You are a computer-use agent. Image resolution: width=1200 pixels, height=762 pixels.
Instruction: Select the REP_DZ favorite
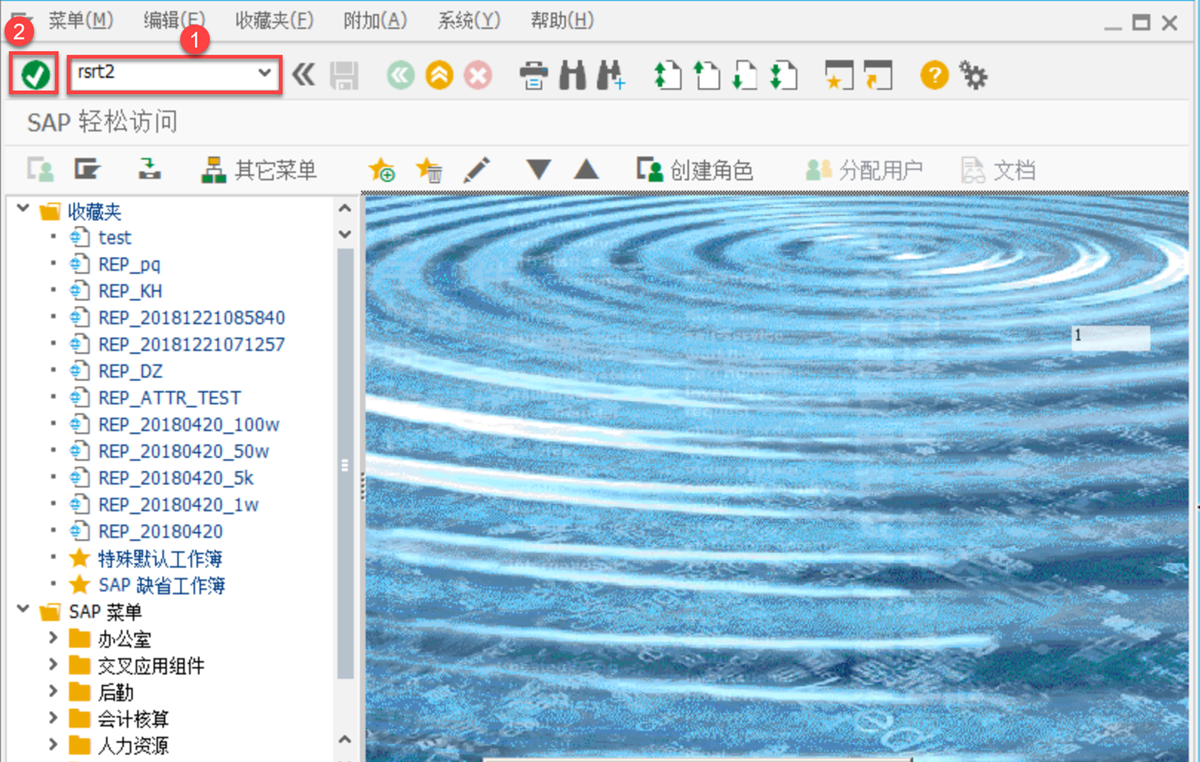(x=130, y=371)
